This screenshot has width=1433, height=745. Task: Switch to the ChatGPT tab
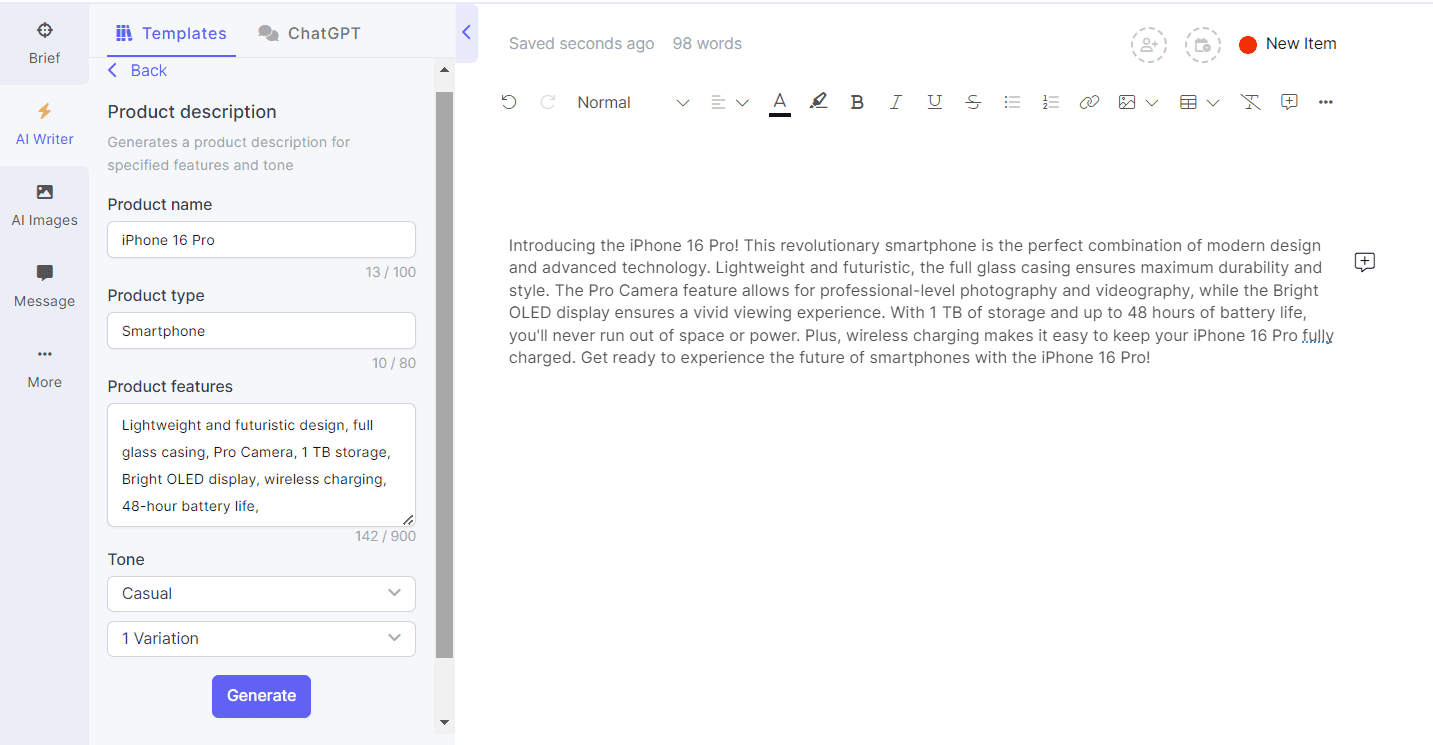309,33
